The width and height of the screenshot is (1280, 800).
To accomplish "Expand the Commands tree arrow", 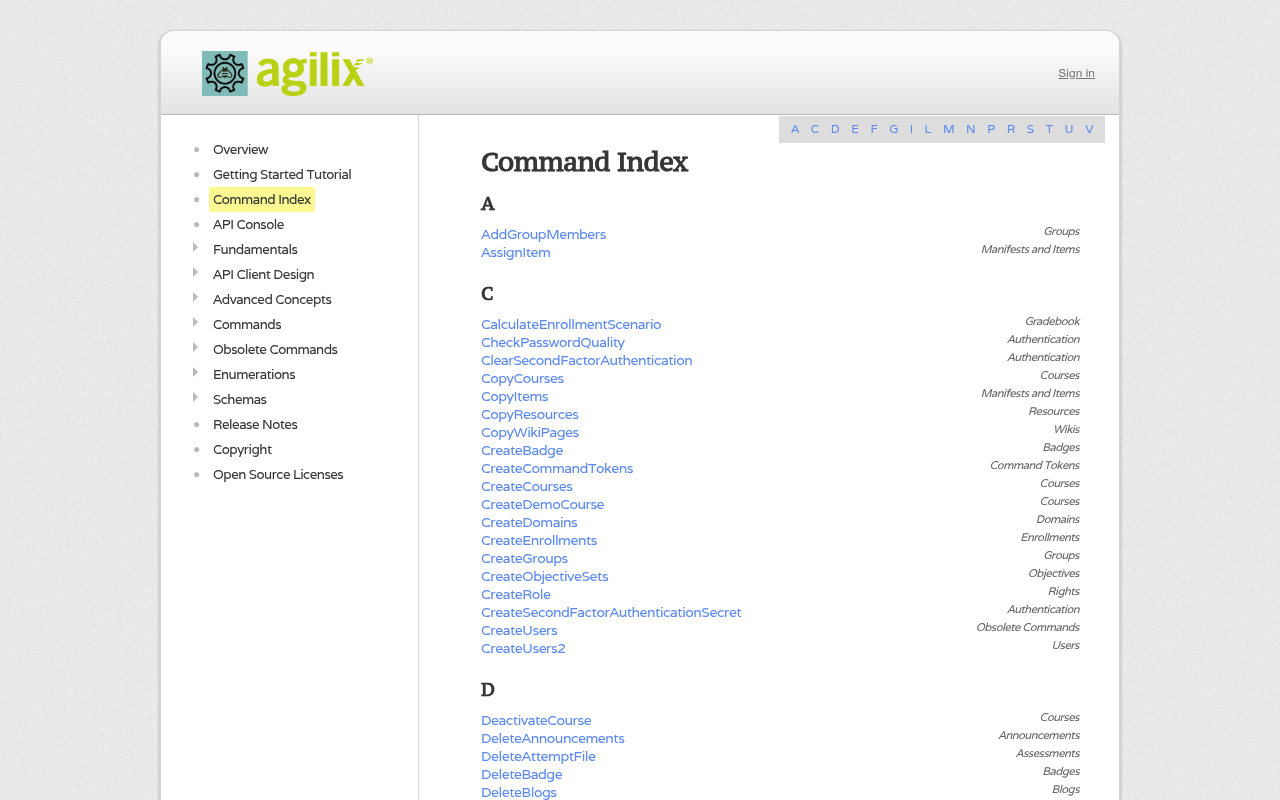I will coord(195,323).
